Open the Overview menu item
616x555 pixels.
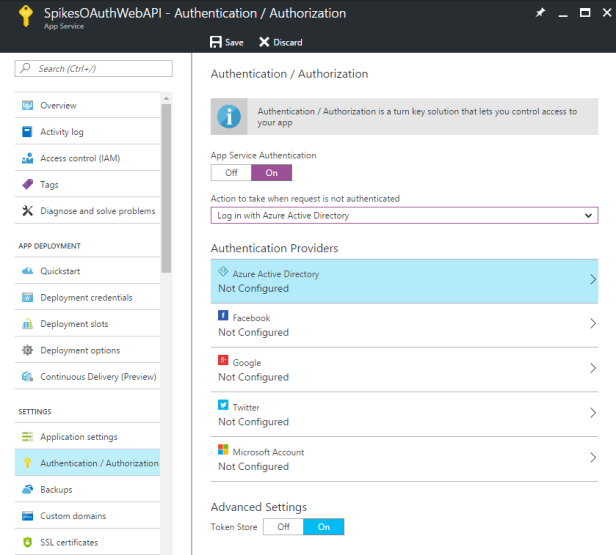click(x=87, y=105)
